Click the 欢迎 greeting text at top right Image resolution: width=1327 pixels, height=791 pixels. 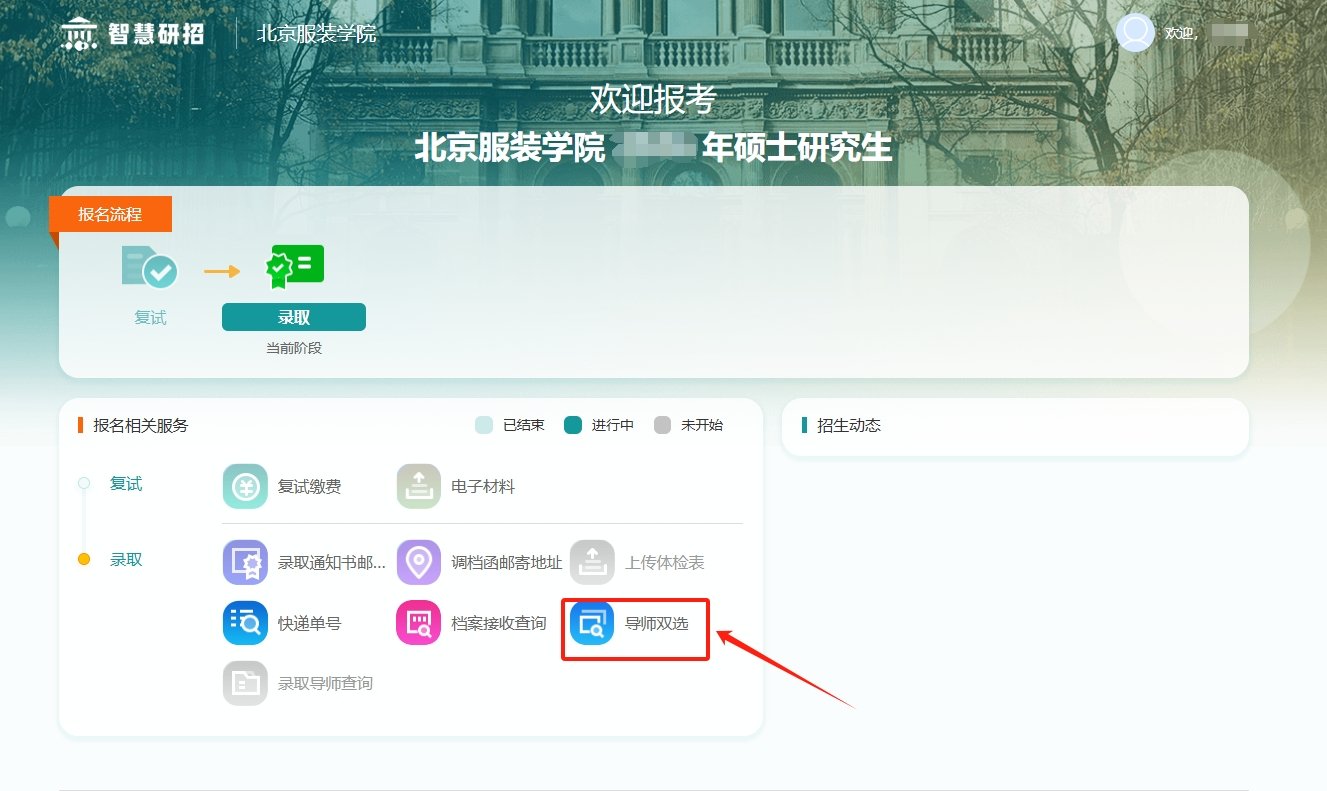click(1181, 34)
